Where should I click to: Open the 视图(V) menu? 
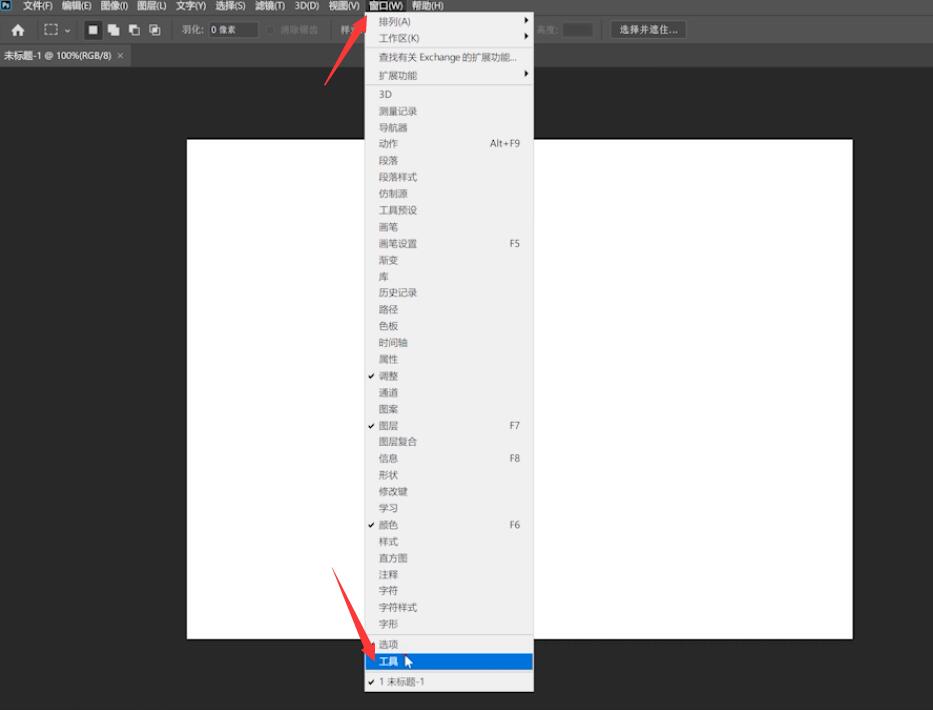344,6
